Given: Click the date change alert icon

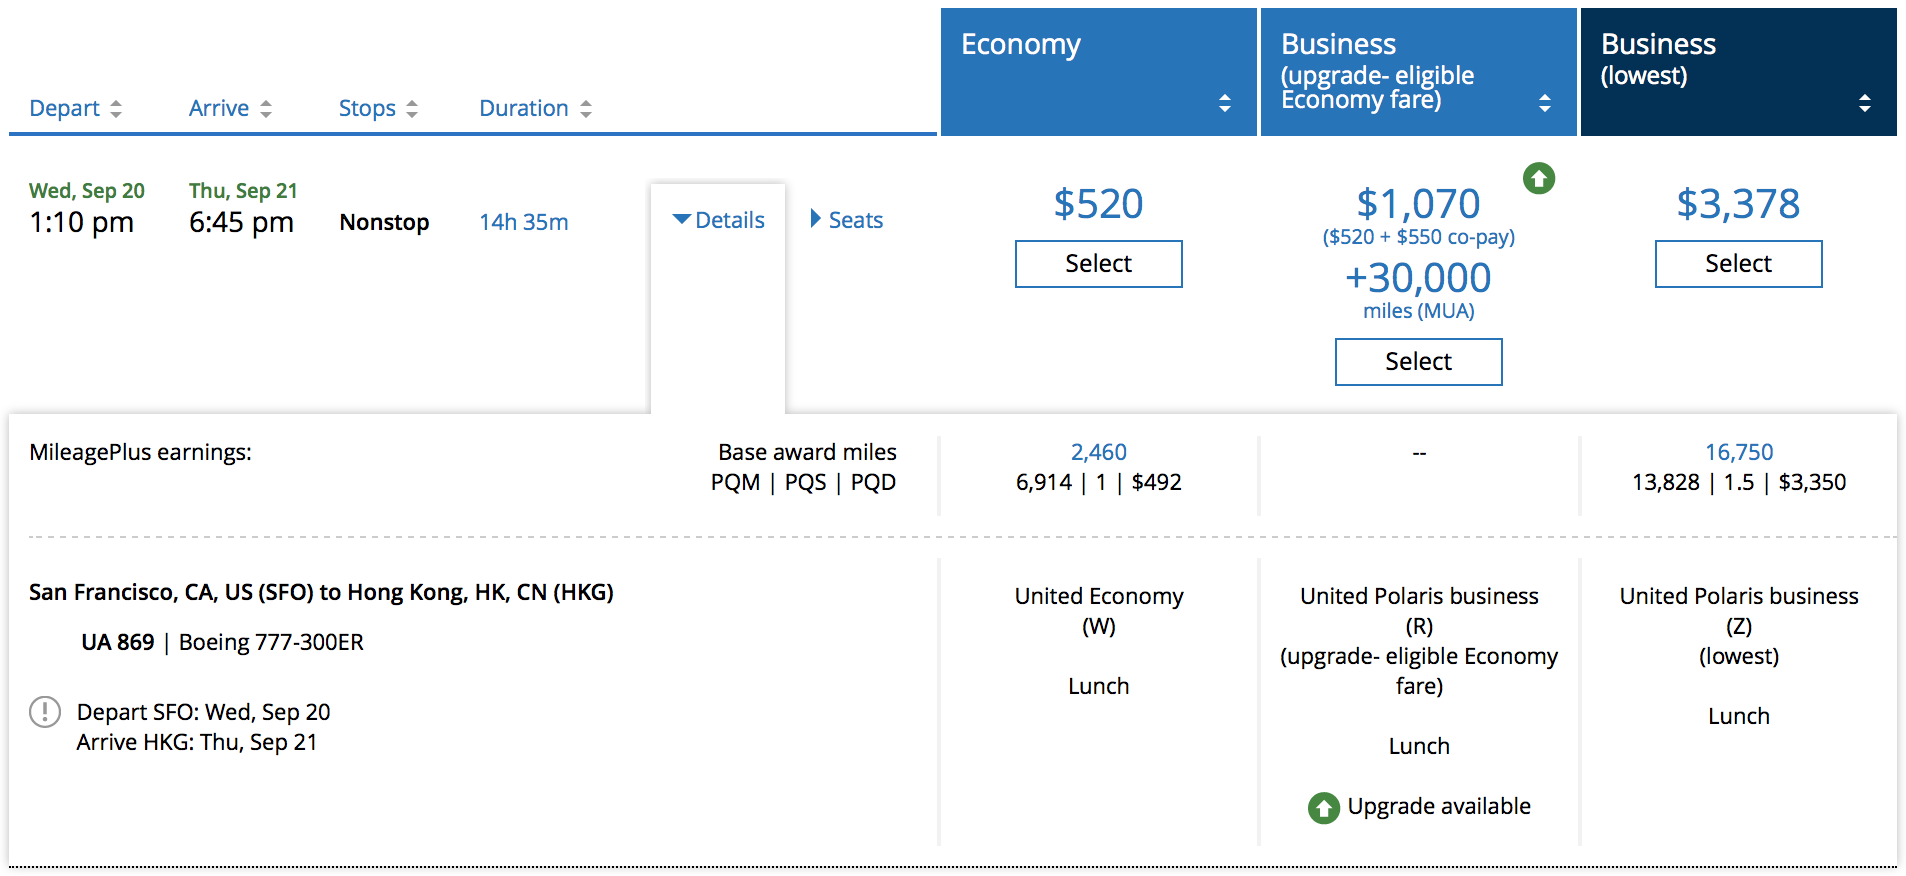Looking at the screenshot, I should [x=45, y=712].
